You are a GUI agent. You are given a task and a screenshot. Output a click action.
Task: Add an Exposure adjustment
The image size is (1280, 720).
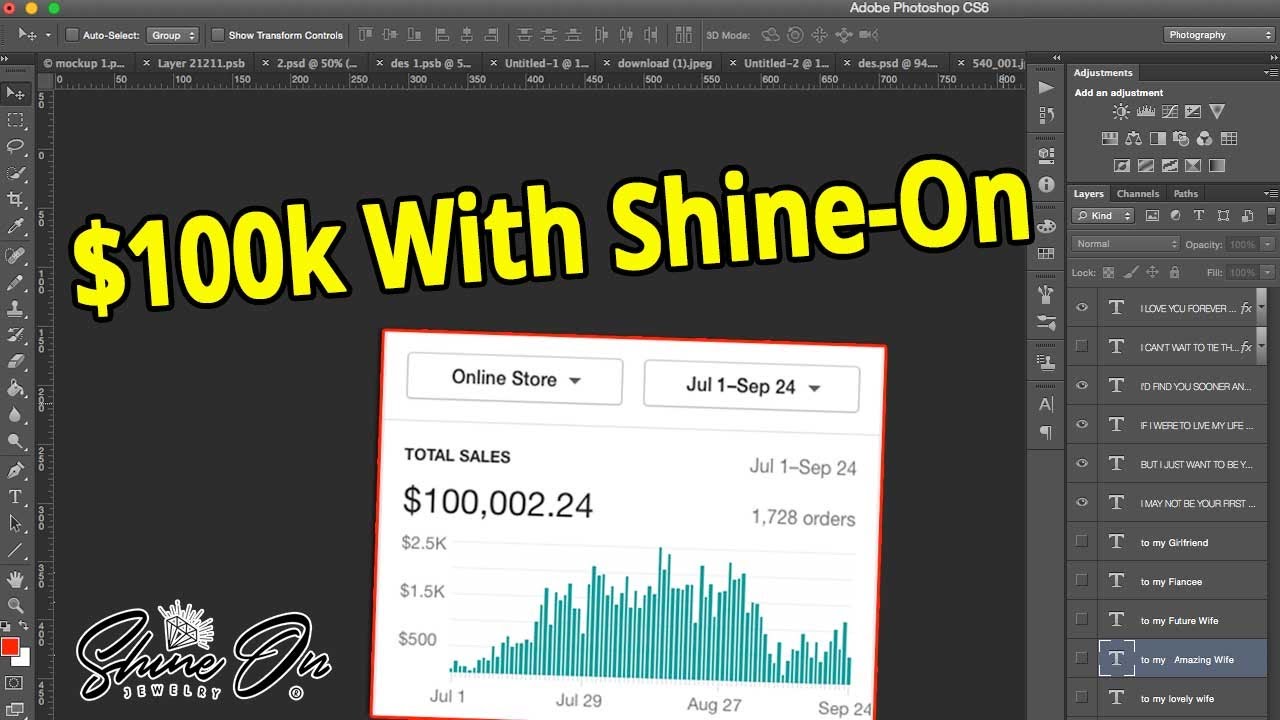(1192, 112)
